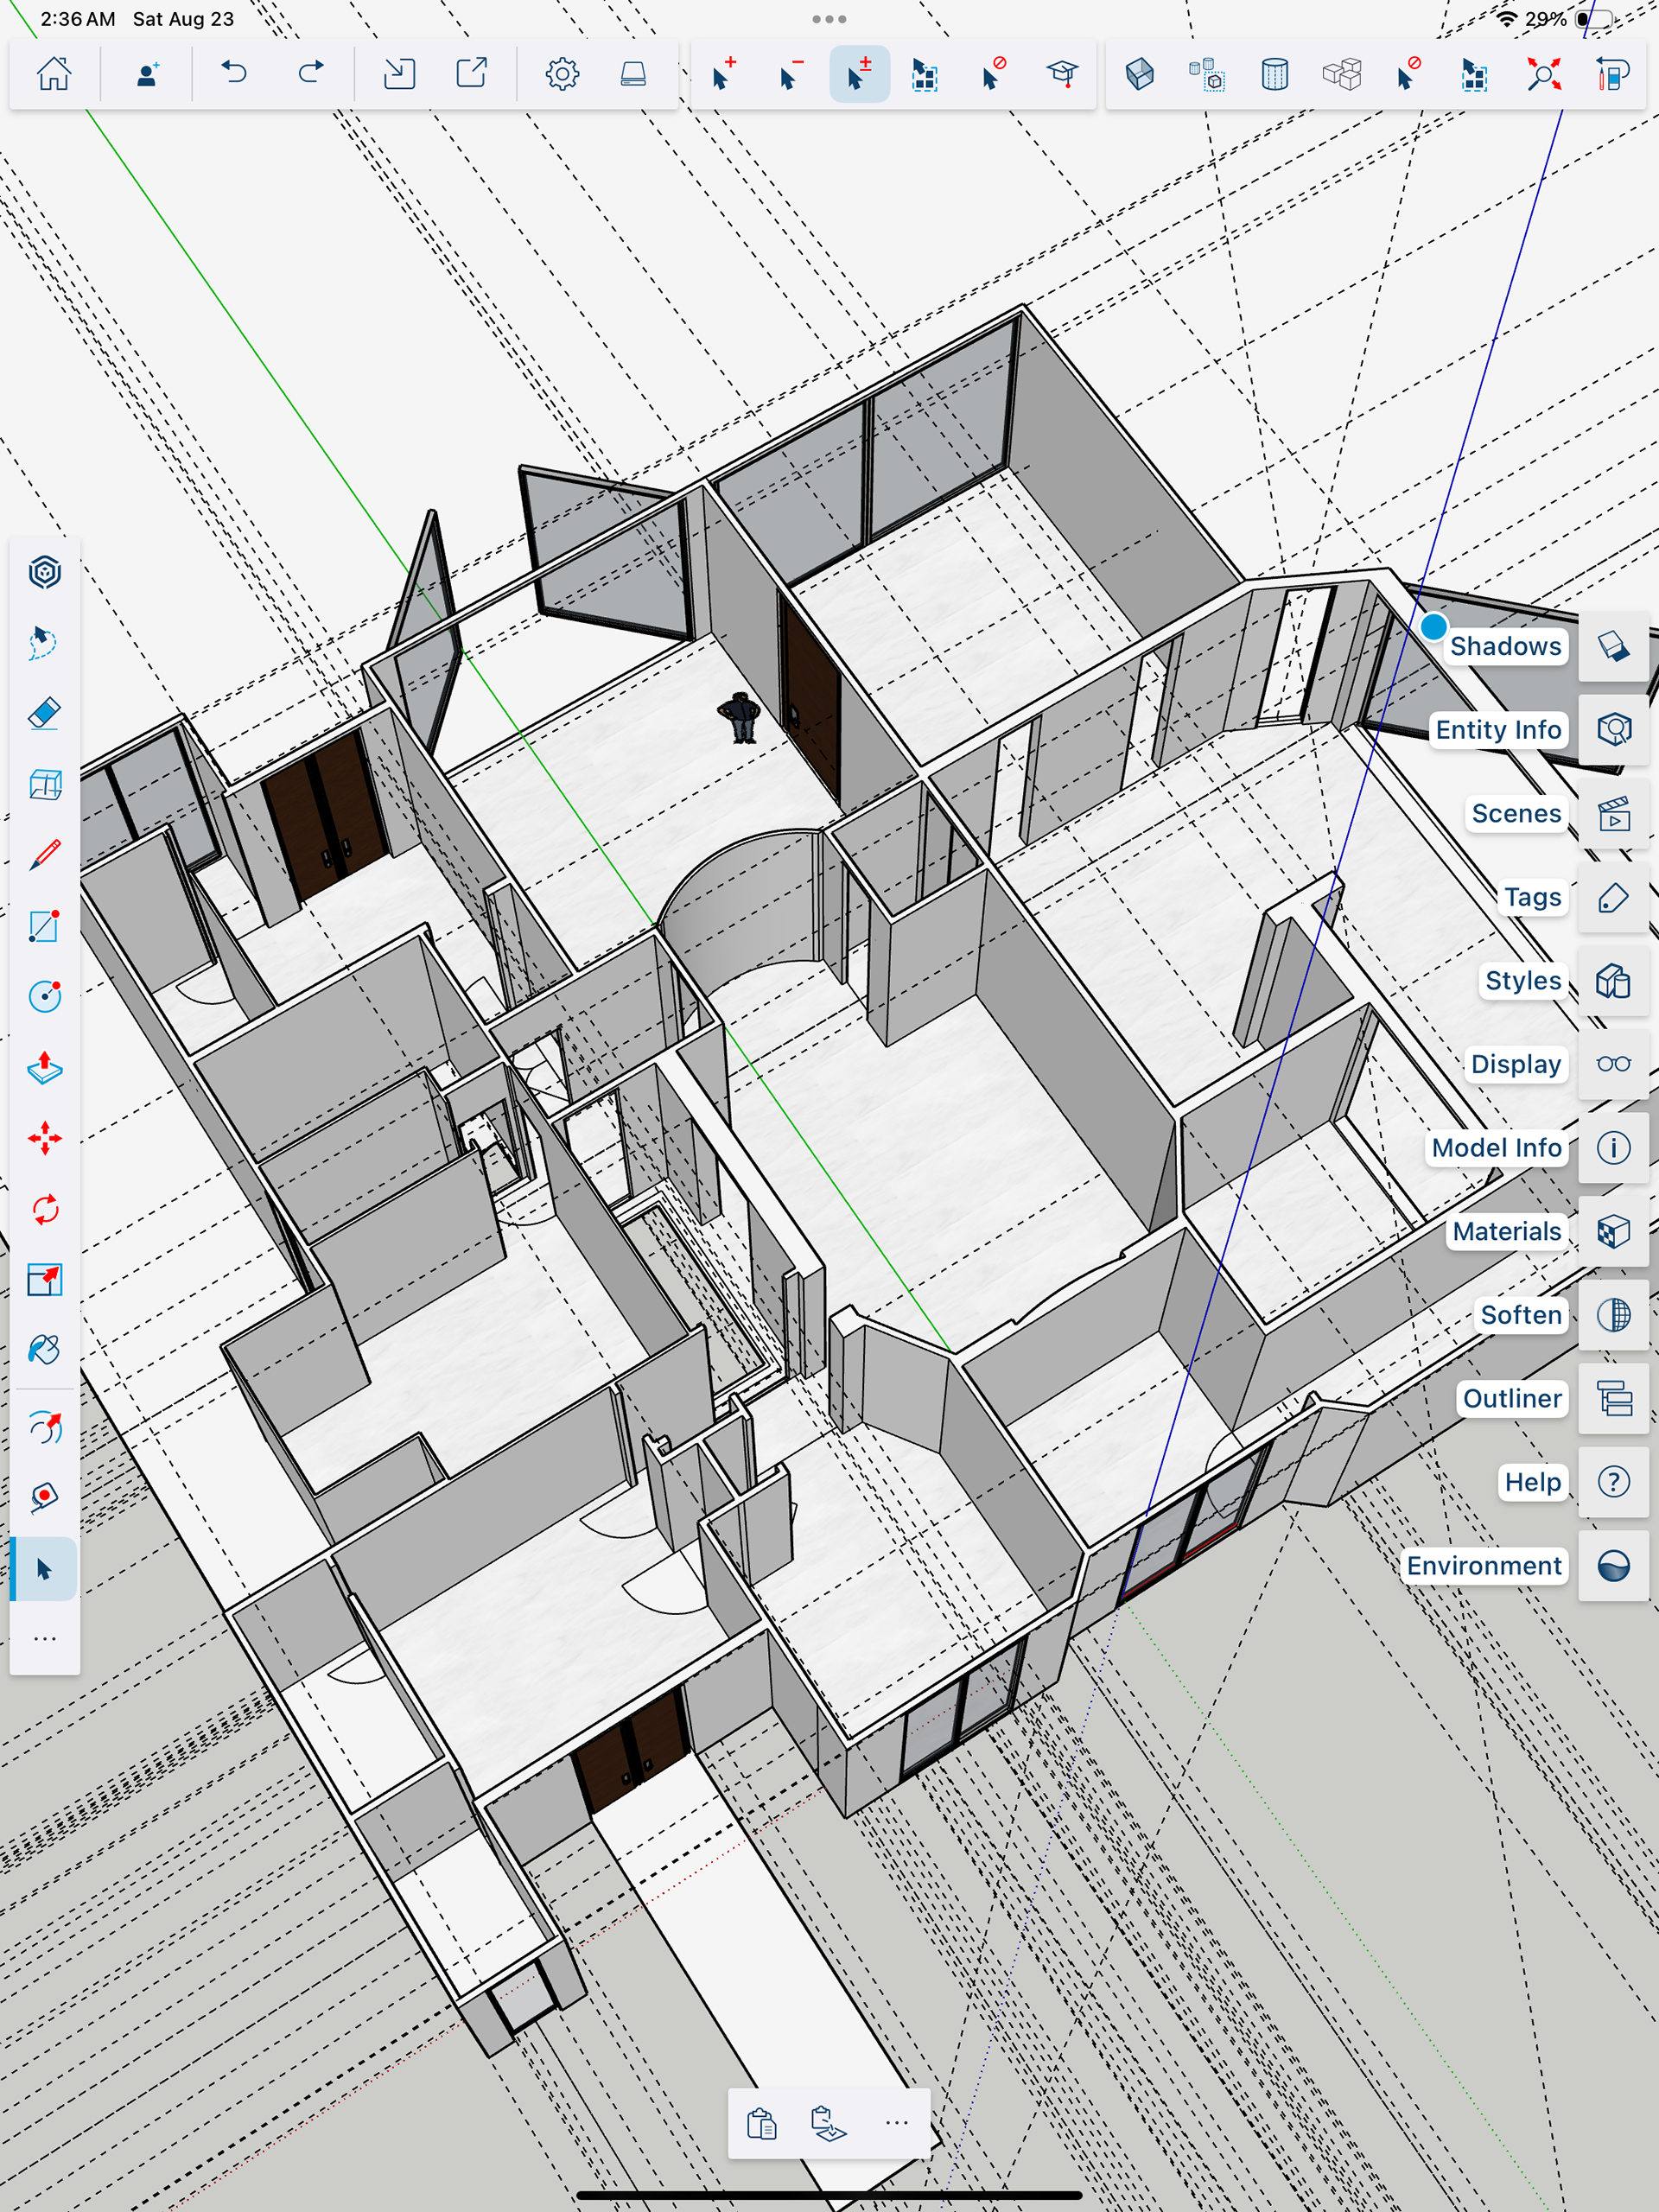Screen dimensions: 1659x2212
Task: Choose the Pencil line tool
Action: click(x=44, y=855)
